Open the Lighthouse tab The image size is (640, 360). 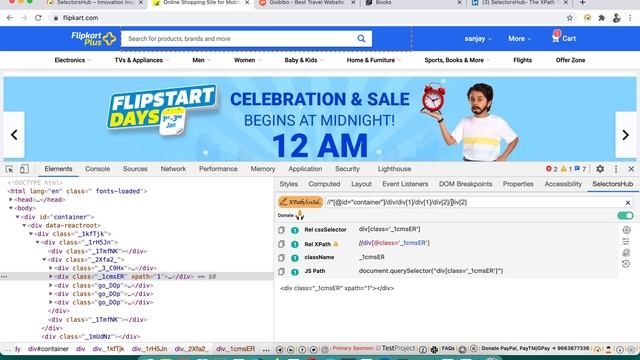point(394,169)
